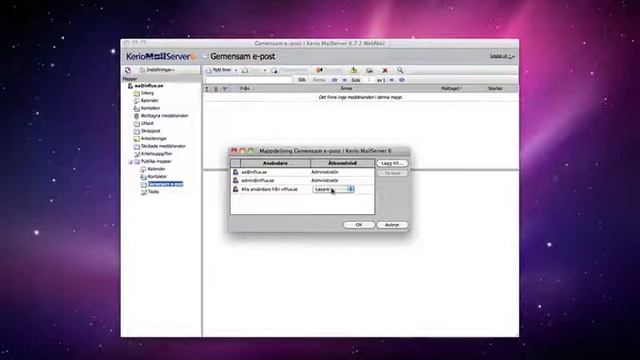Image resolution: width=640 pixels, height=360 pixels.
Task: Open the Anteckningar folder
Action: click(154, 139)
